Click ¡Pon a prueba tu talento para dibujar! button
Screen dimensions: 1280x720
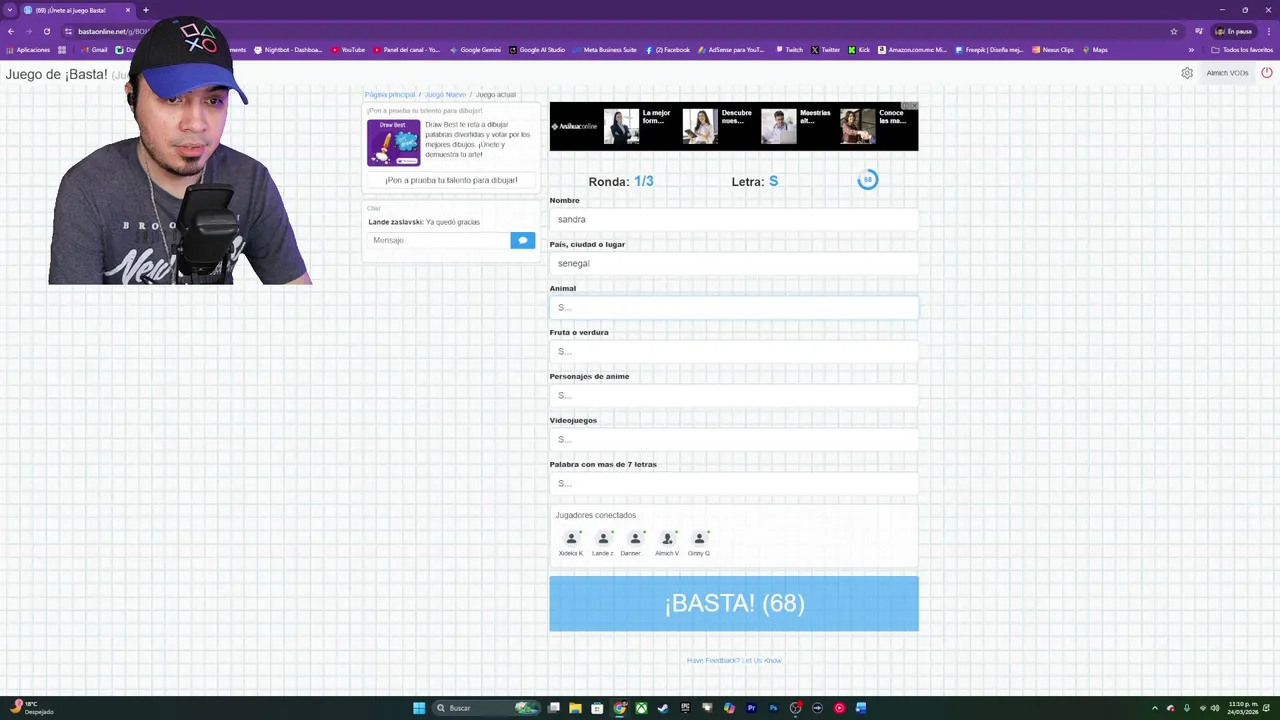click(x=451, y=180)
